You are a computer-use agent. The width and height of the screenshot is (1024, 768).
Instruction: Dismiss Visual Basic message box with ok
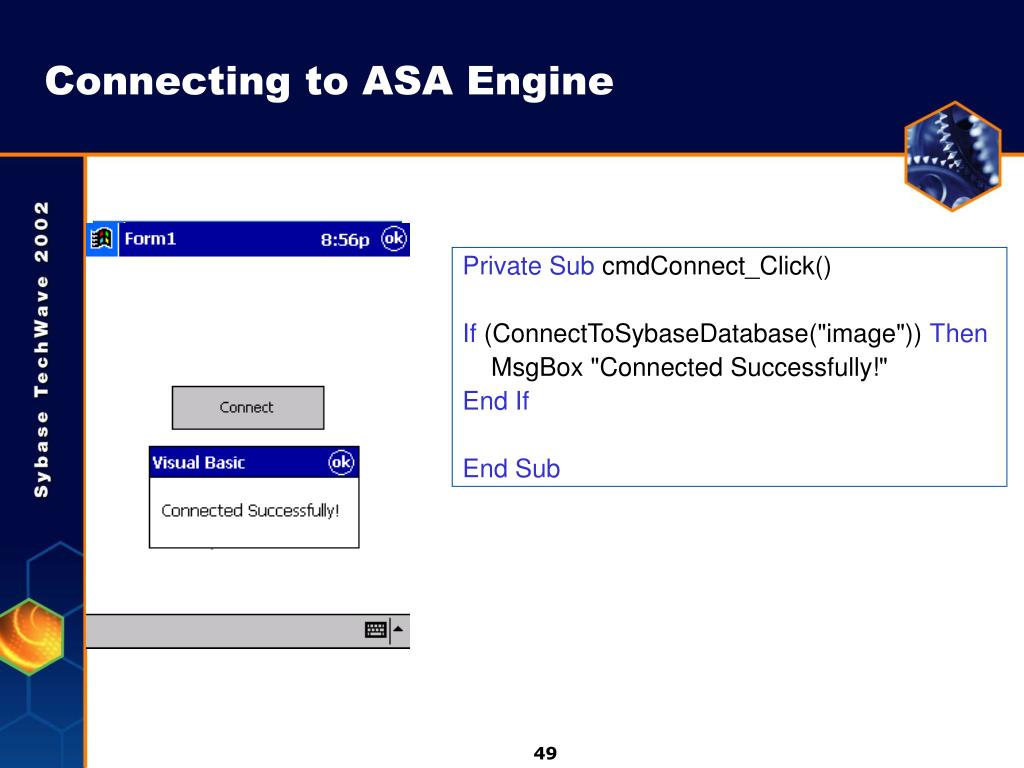[341, 462]
